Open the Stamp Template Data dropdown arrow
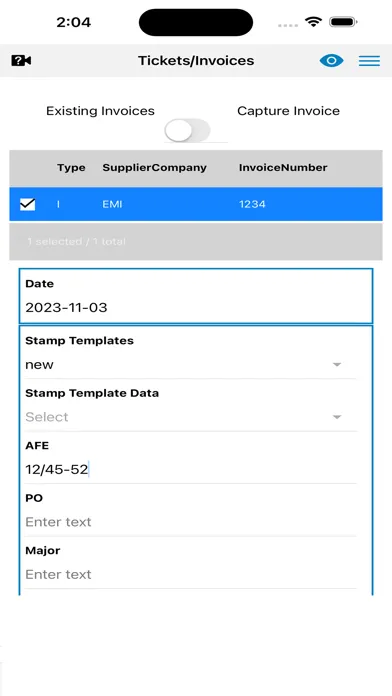Screen dimensions: 392x696 click(x=337, y=417)
